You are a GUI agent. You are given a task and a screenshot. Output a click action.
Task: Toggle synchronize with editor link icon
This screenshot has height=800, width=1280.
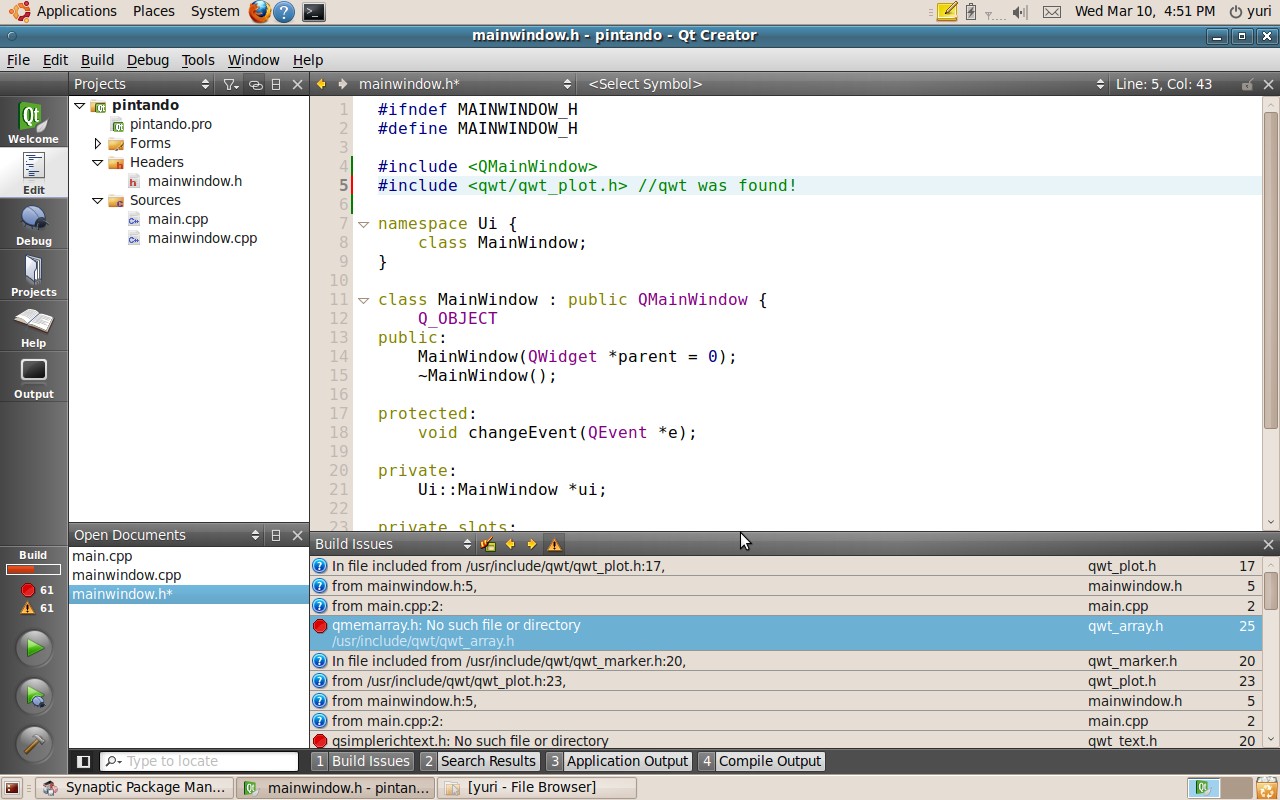255,84
